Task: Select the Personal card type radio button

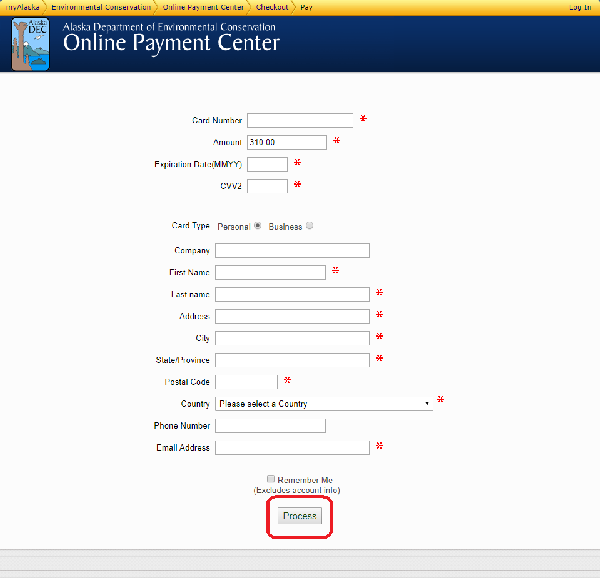Action: pos(258,226)
